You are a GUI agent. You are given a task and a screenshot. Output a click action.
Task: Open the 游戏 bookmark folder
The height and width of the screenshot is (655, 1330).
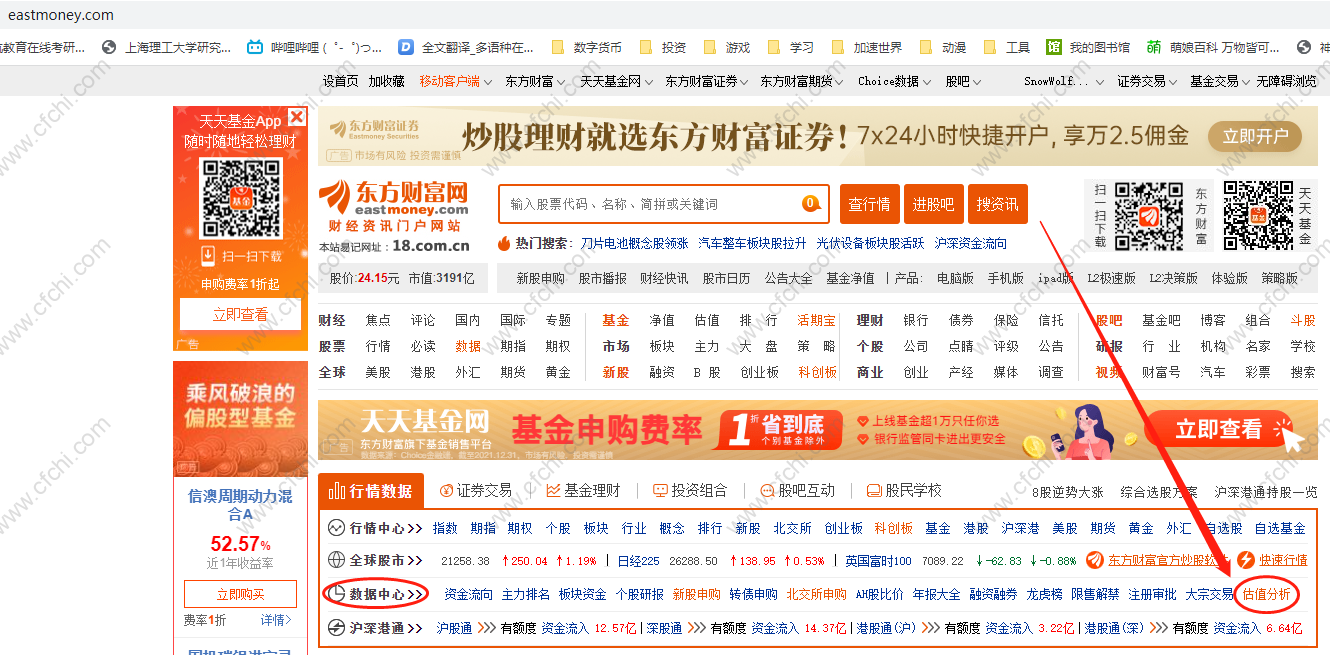[x=727, y=47]
